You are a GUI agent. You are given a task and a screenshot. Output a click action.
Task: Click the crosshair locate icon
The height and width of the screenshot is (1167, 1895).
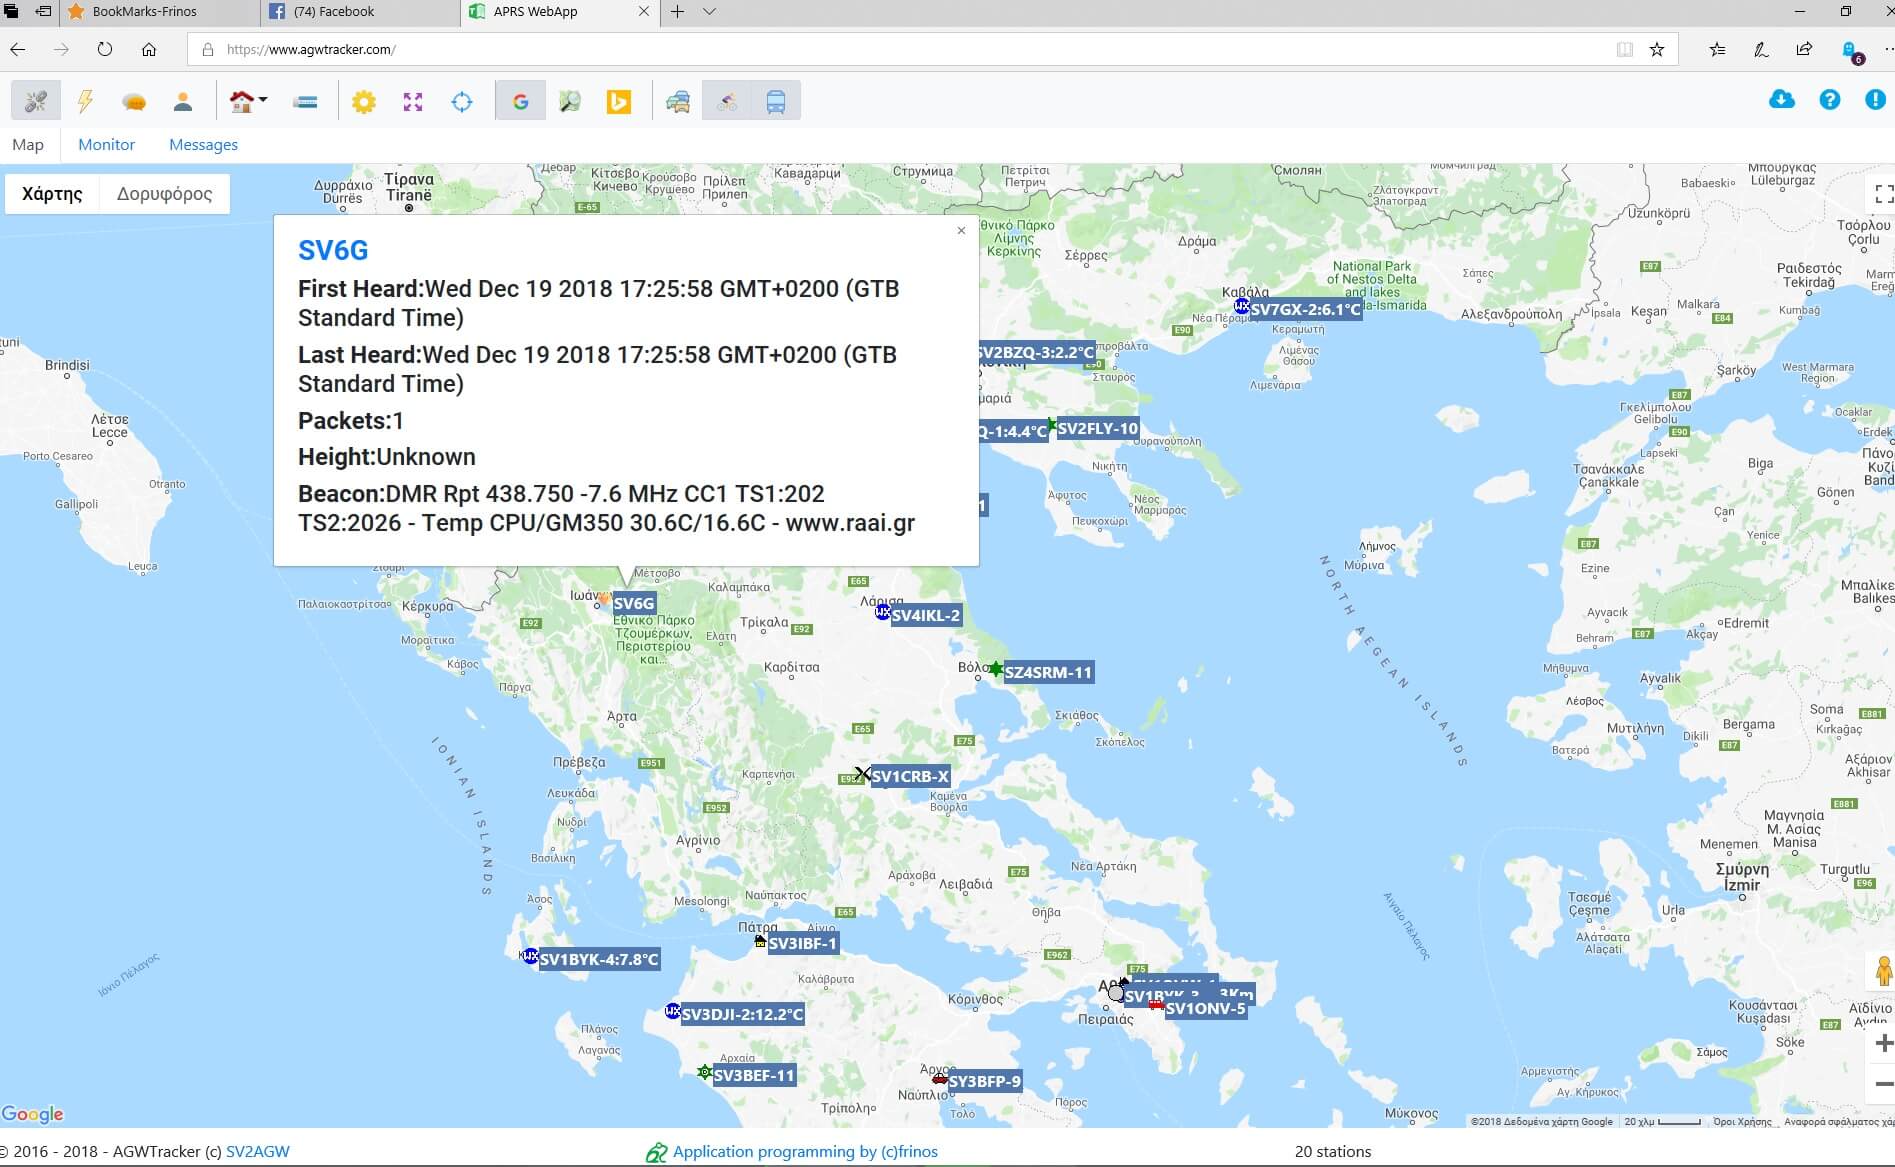pyautogui.click(x=462, y=100)
